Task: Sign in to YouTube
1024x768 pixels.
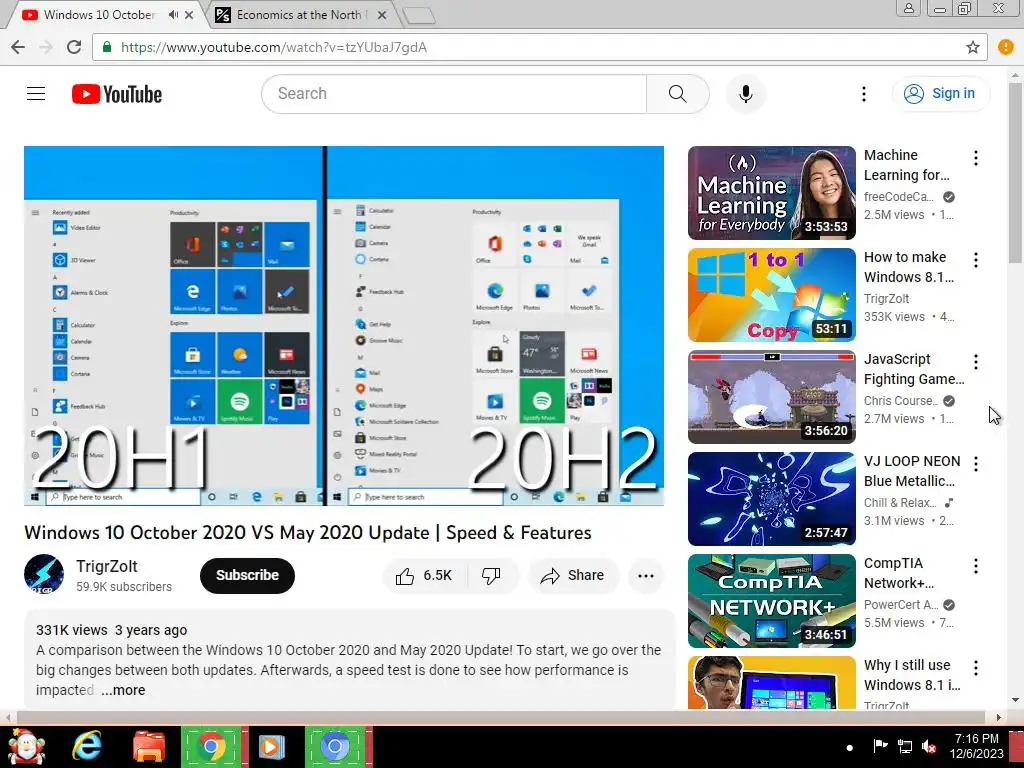Action: [940, 93]
